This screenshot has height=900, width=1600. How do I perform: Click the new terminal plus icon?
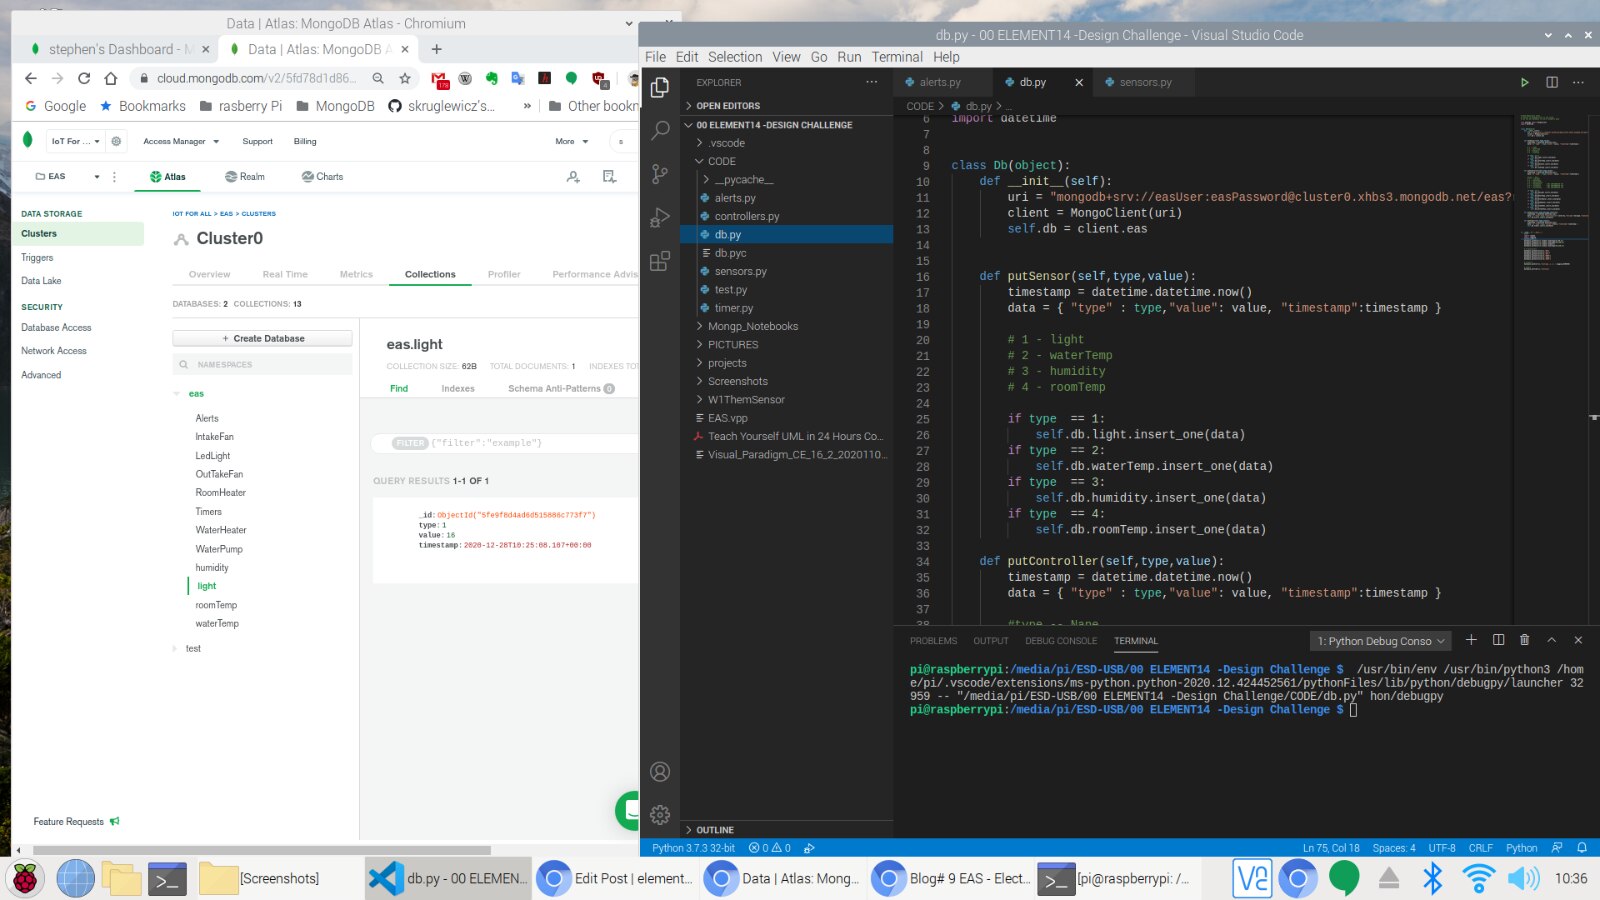coord(1471,640)
